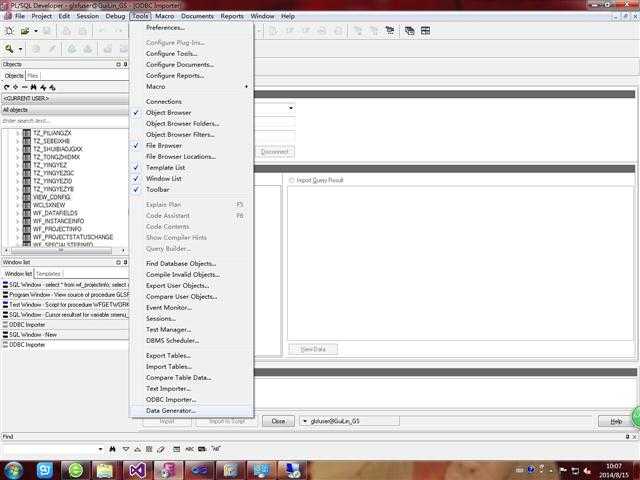The image size is (640, 480).
Task: Click the file explorer folder taskbar icon
Action: tap(105, 470)
